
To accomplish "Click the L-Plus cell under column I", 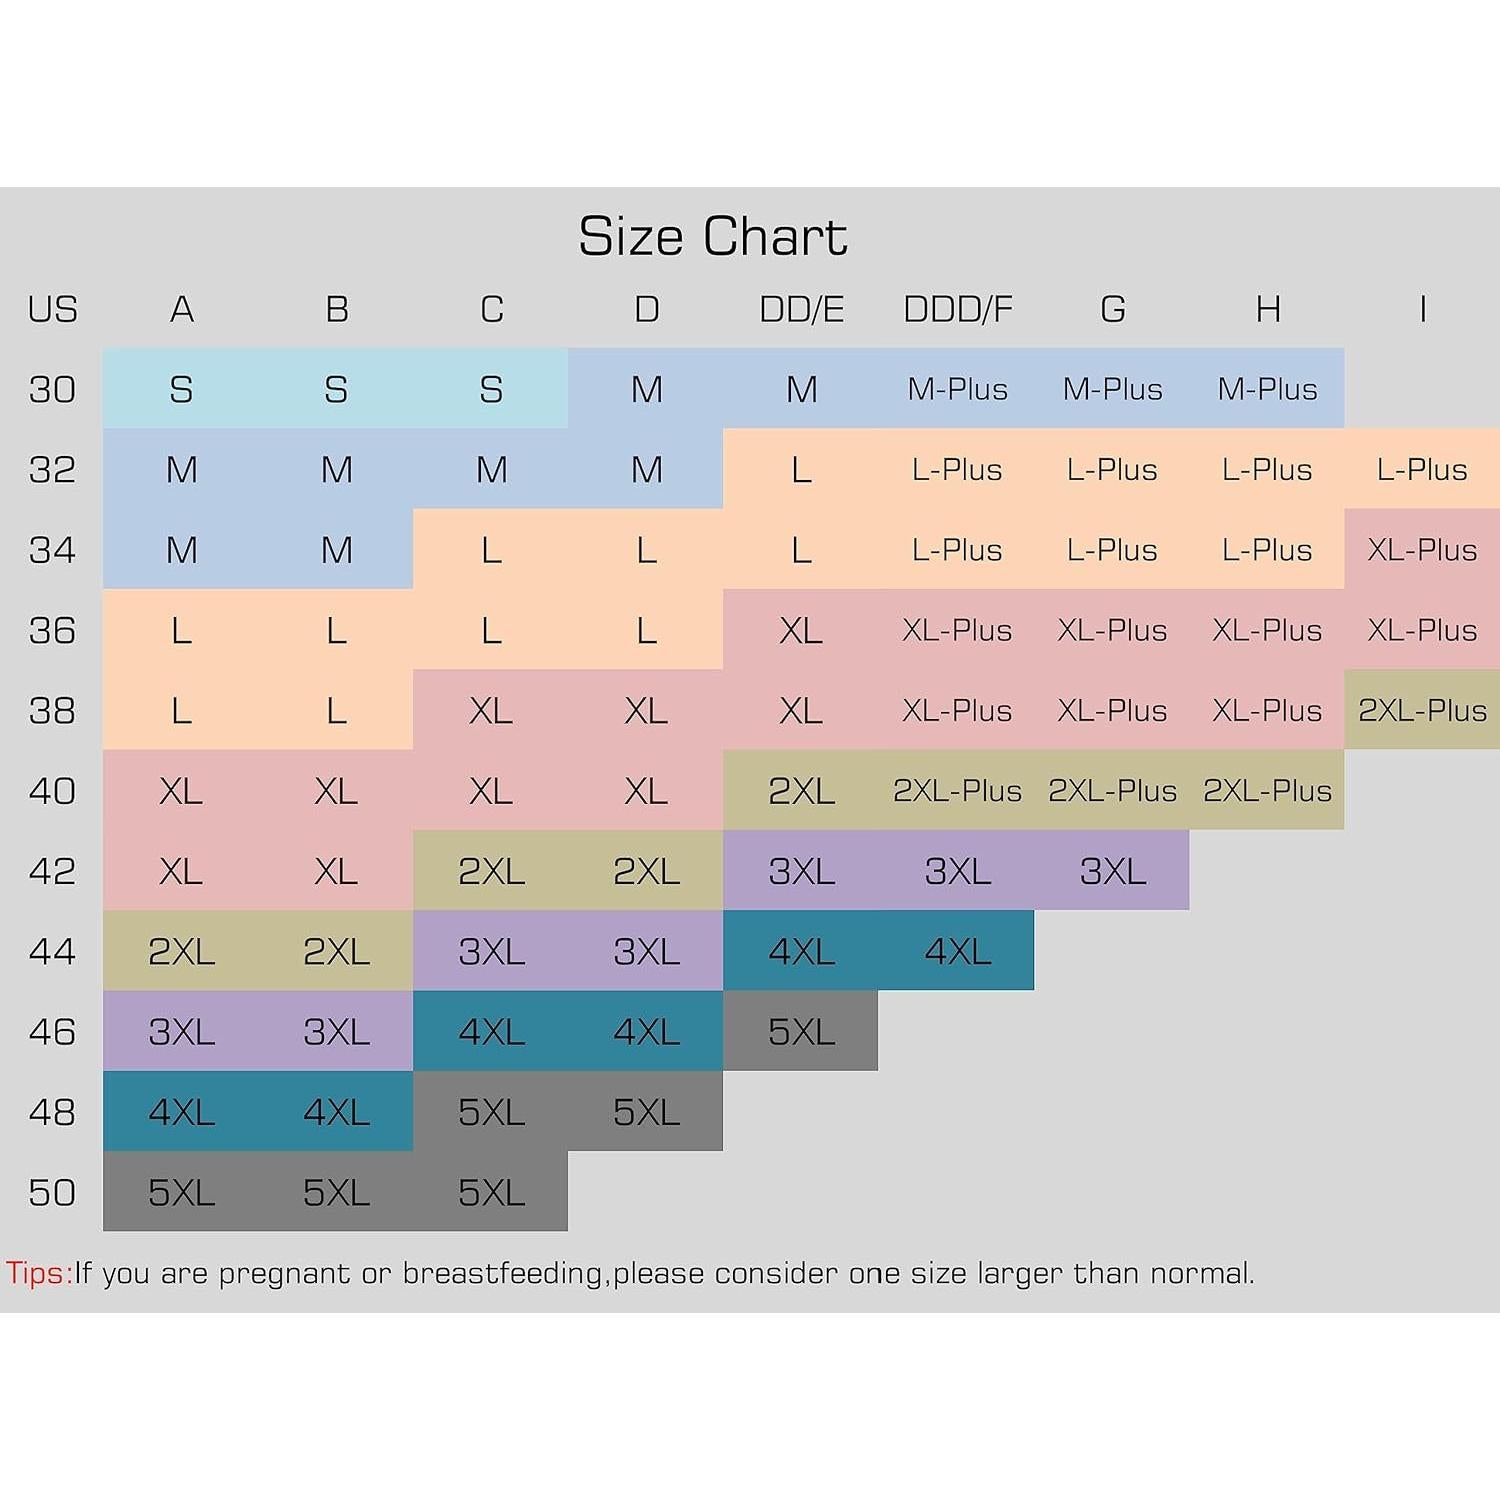I will 1421,469.
